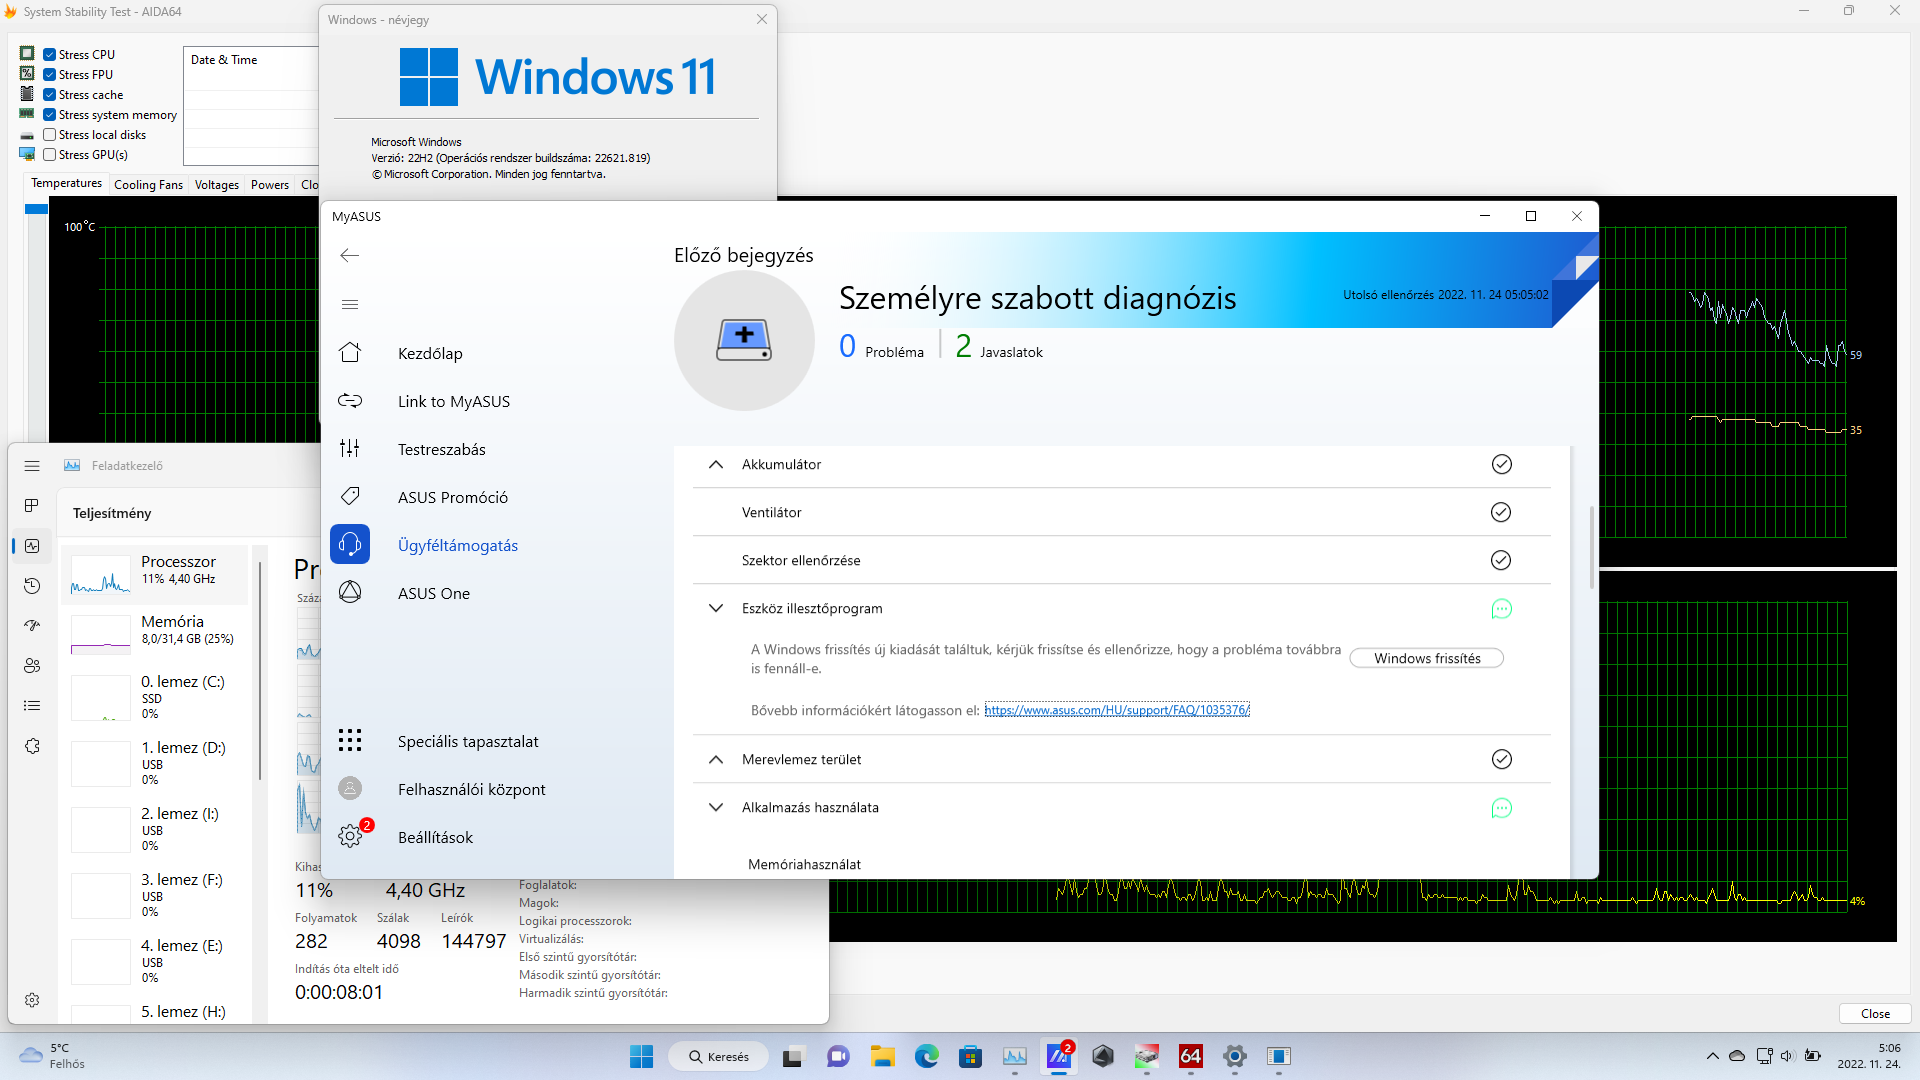Open Task Manager settings gear
The image size is (1920, 1080).
32,1000
